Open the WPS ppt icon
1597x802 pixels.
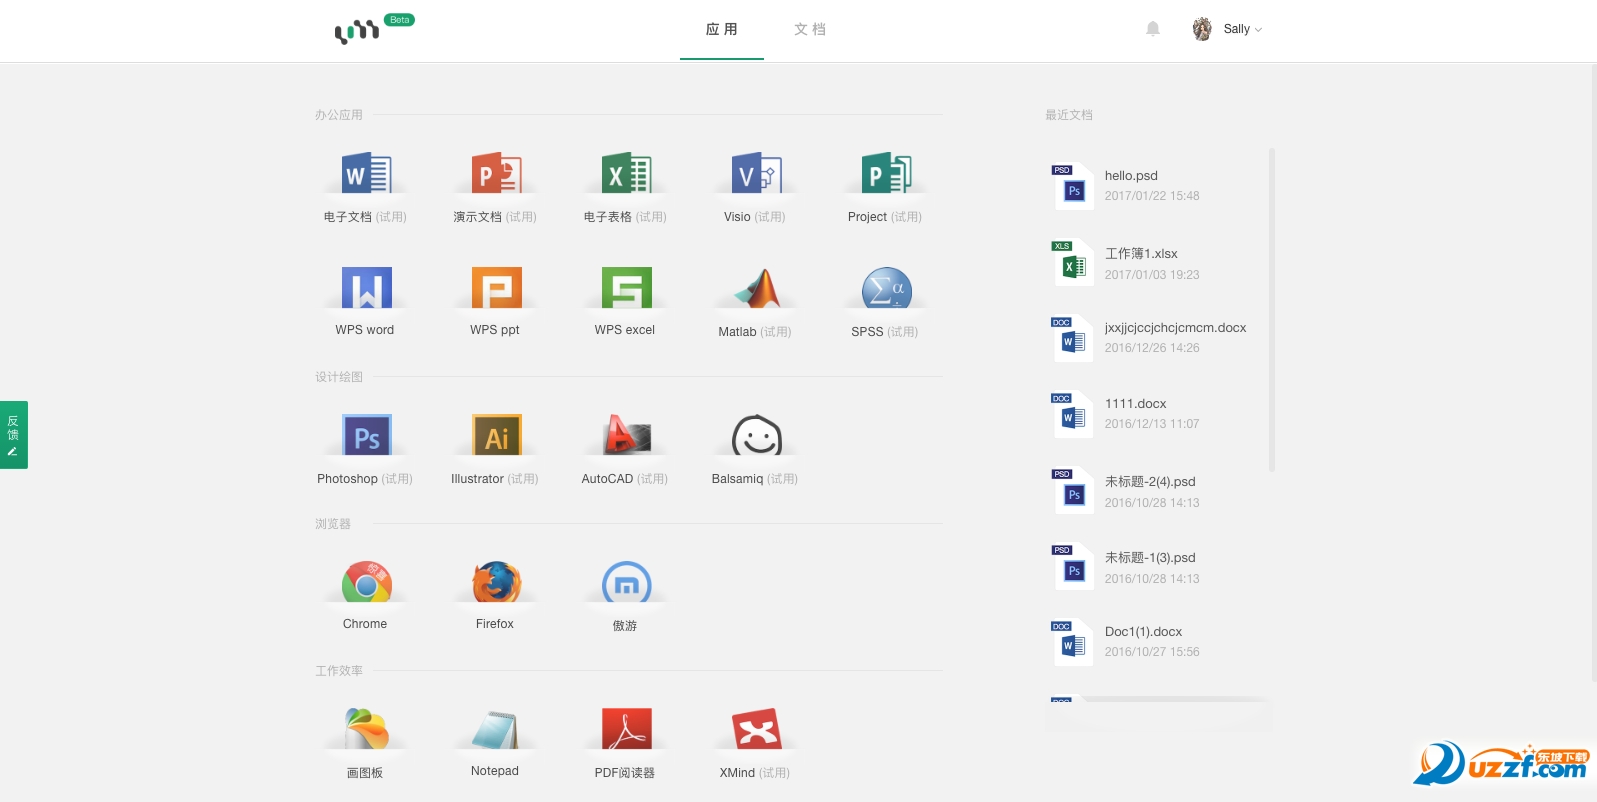pyautogui.click(x=496, y=288)
